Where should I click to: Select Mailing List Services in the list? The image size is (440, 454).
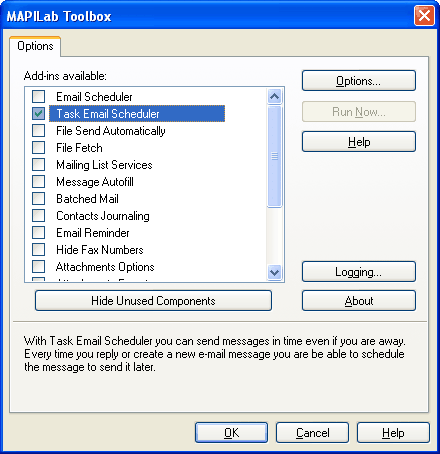104,165
